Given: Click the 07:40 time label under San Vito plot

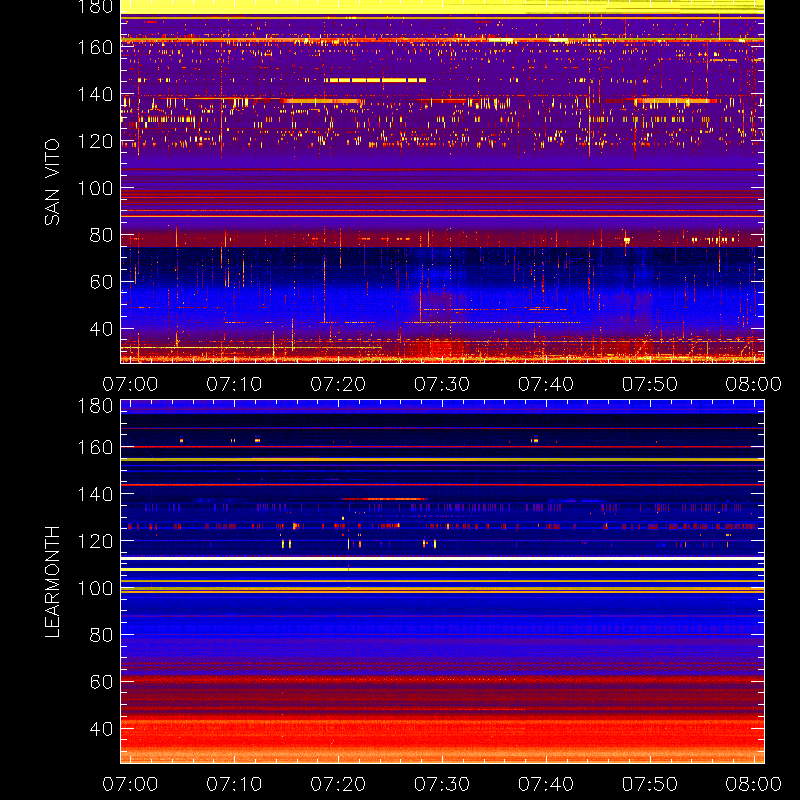Looking at the screenshot, I should click(x=546, y=384).
